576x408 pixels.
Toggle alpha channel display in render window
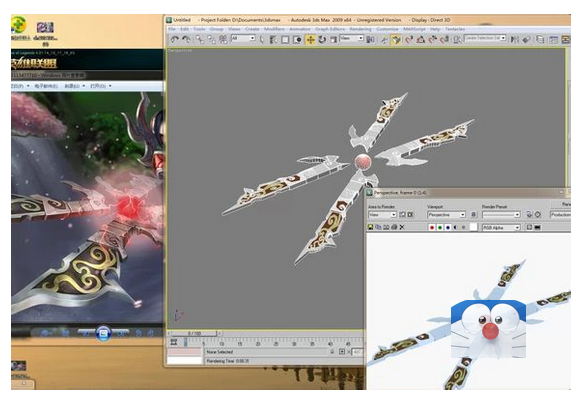[456, 228]
